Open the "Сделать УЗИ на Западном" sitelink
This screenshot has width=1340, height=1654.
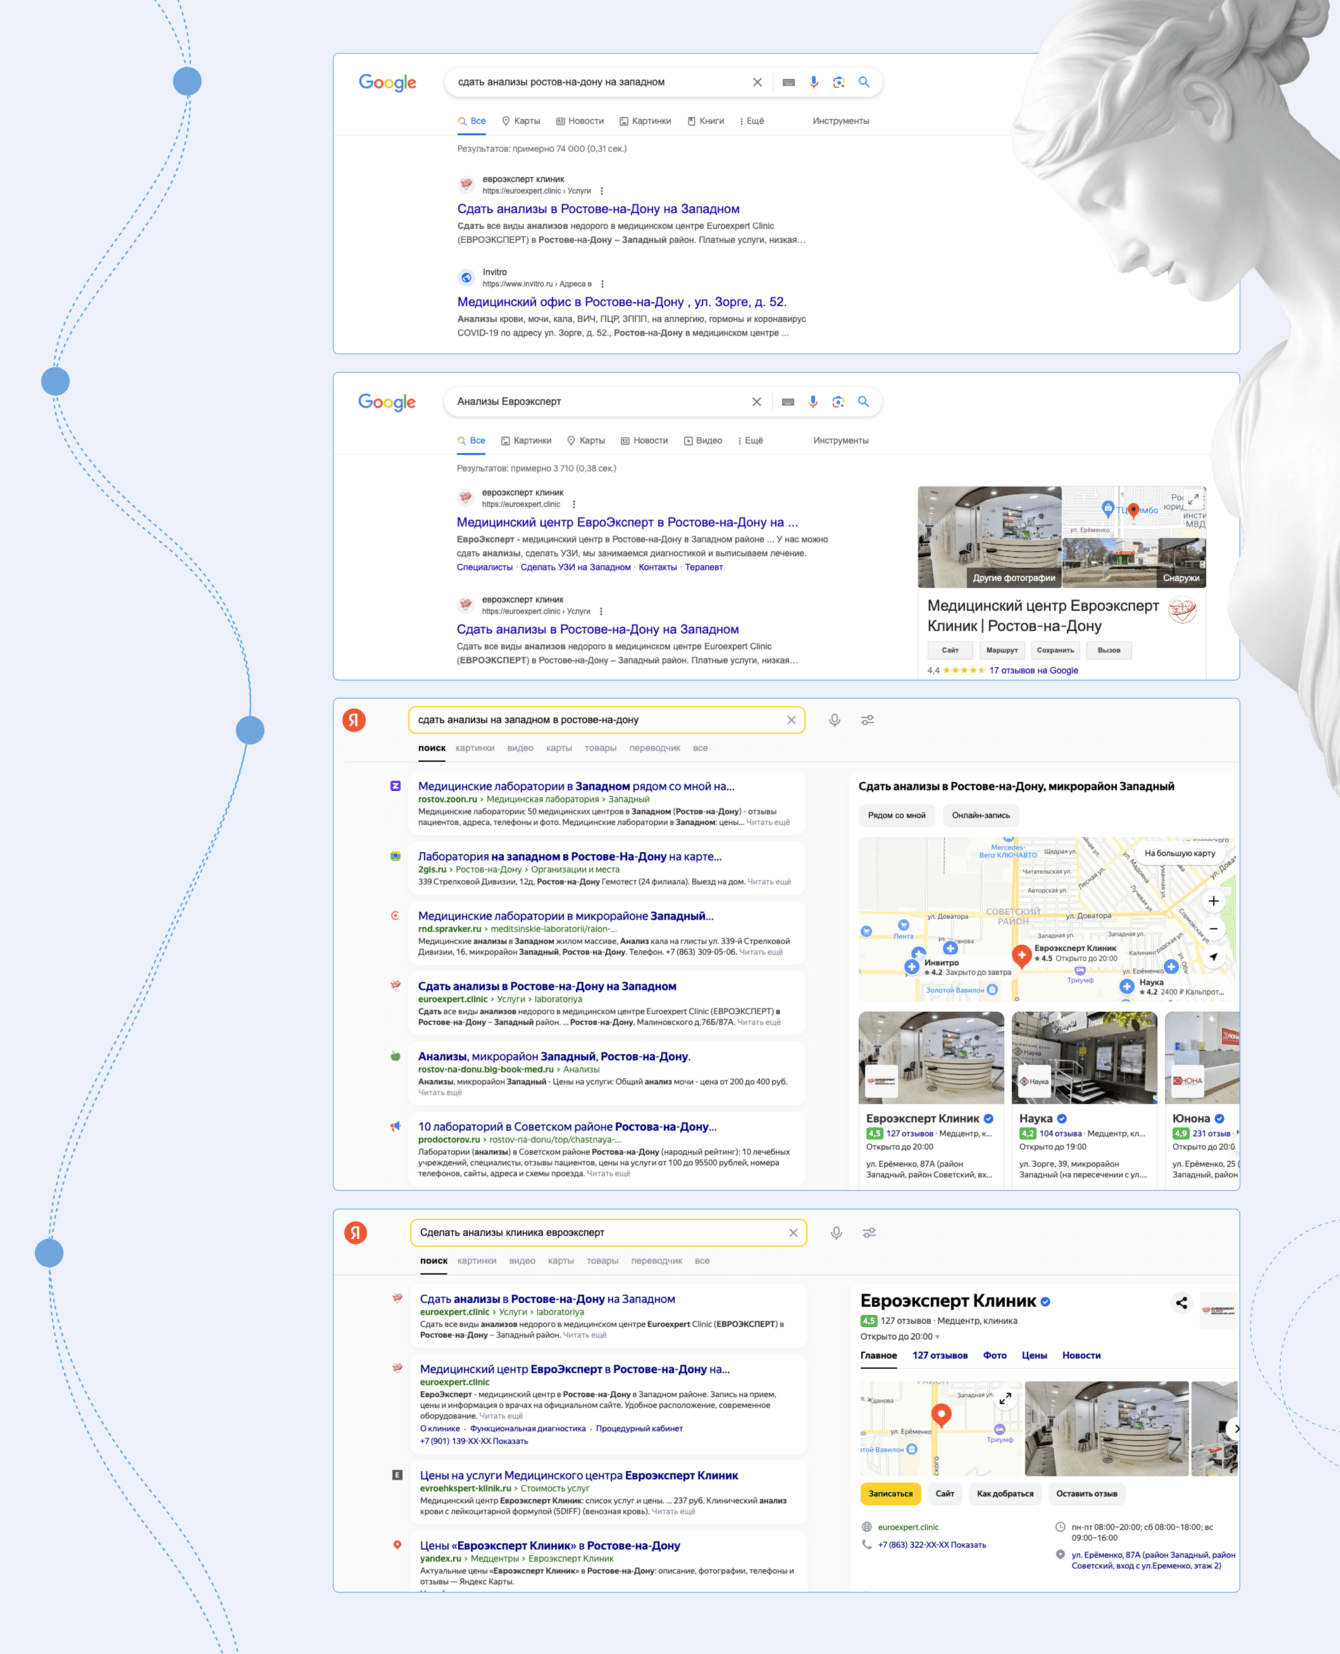(576, 567)
